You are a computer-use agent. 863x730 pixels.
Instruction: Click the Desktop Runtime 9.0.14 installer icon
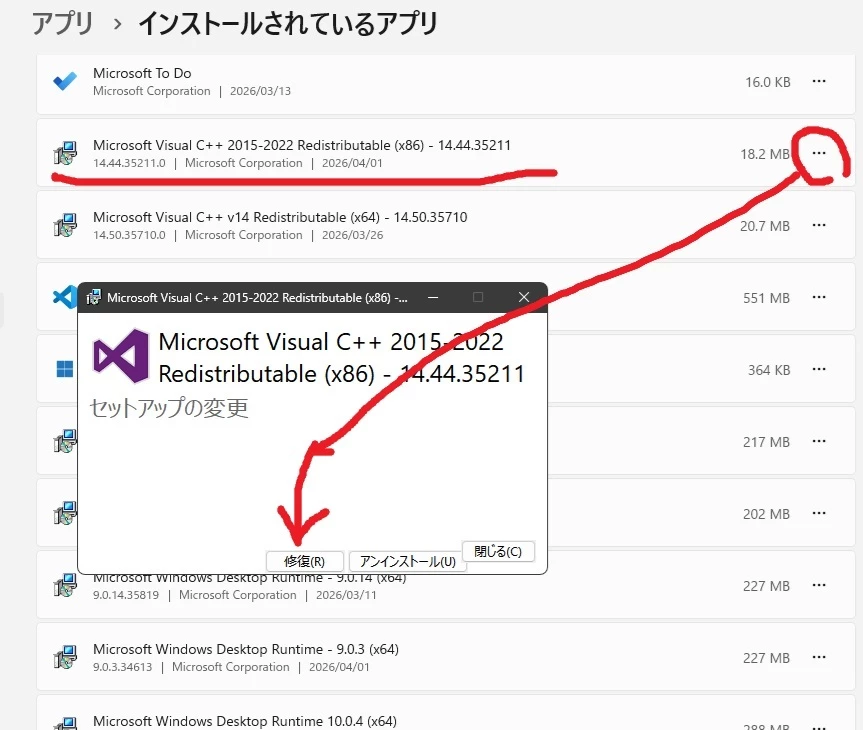click(65, 586)
